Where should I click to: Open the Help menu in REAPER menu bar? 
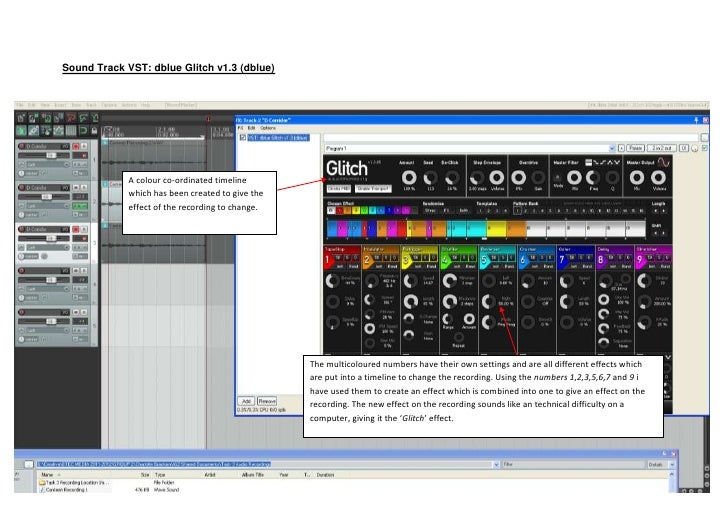click(145, 105)
